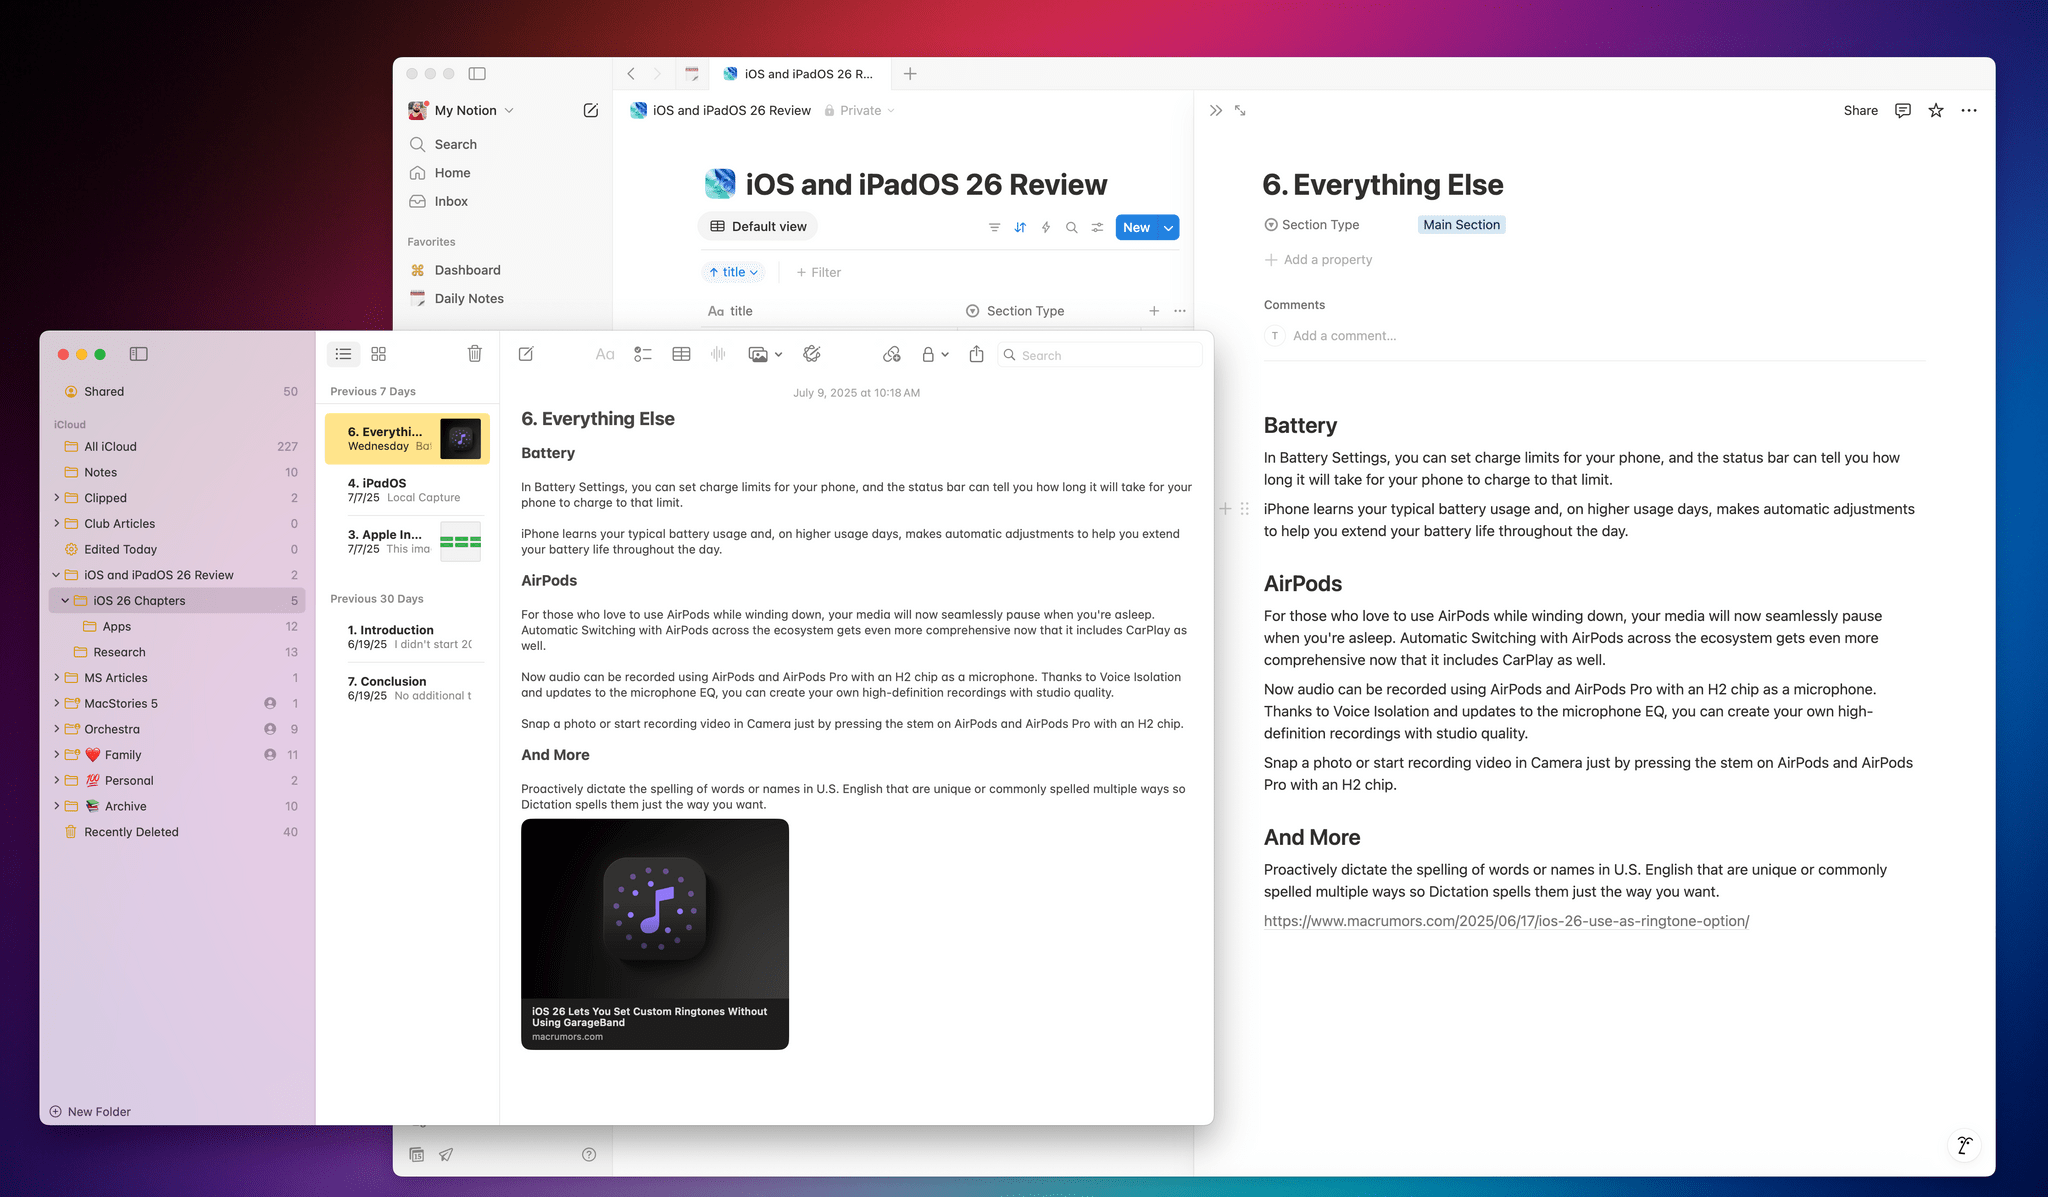
Task: Switch Notes to list view
Action: click(x=343, y=354)
